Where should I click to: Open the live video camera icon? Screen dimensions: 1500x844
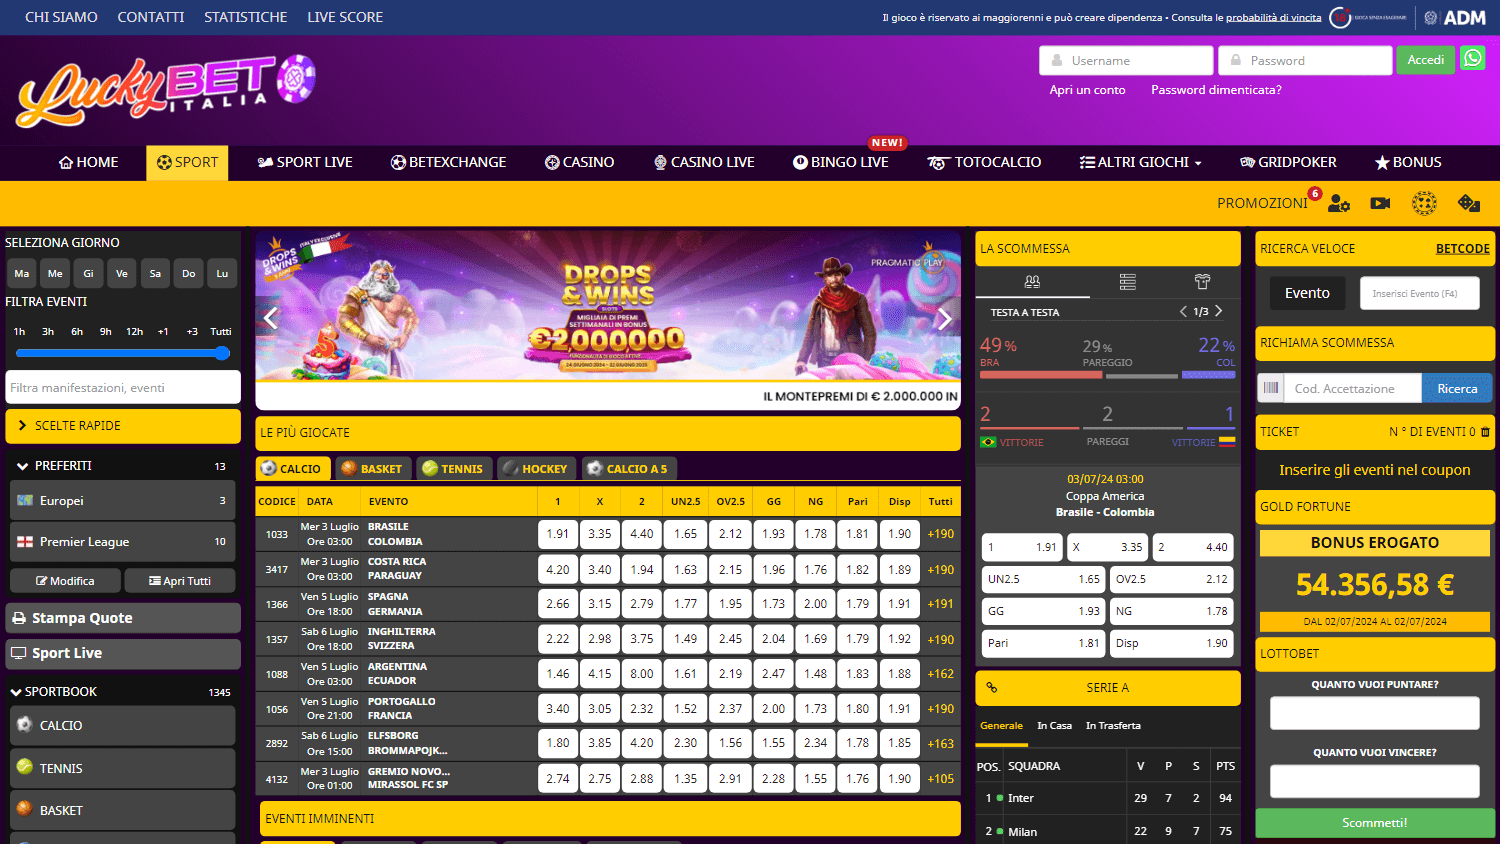click(x=1380, y=203)
